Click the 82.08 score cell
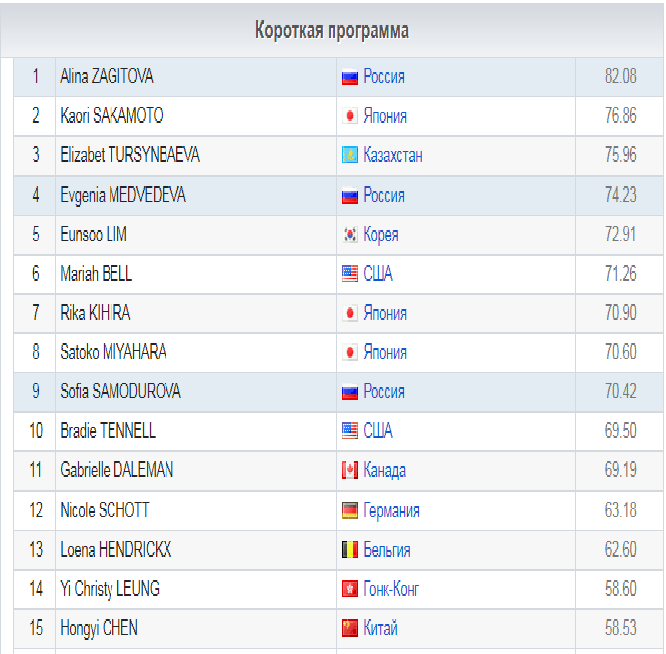Viewport: 666px width, 654px height. 620,77
